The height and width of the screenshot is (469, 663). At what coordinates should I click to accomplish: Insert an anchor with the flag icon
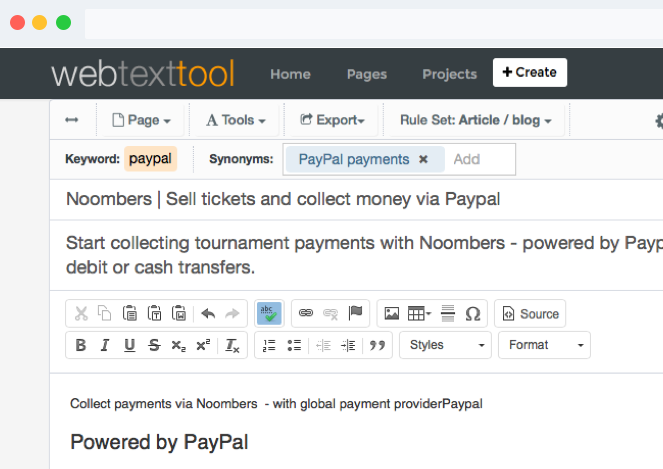pyautogui.click(x=355, y=313)
